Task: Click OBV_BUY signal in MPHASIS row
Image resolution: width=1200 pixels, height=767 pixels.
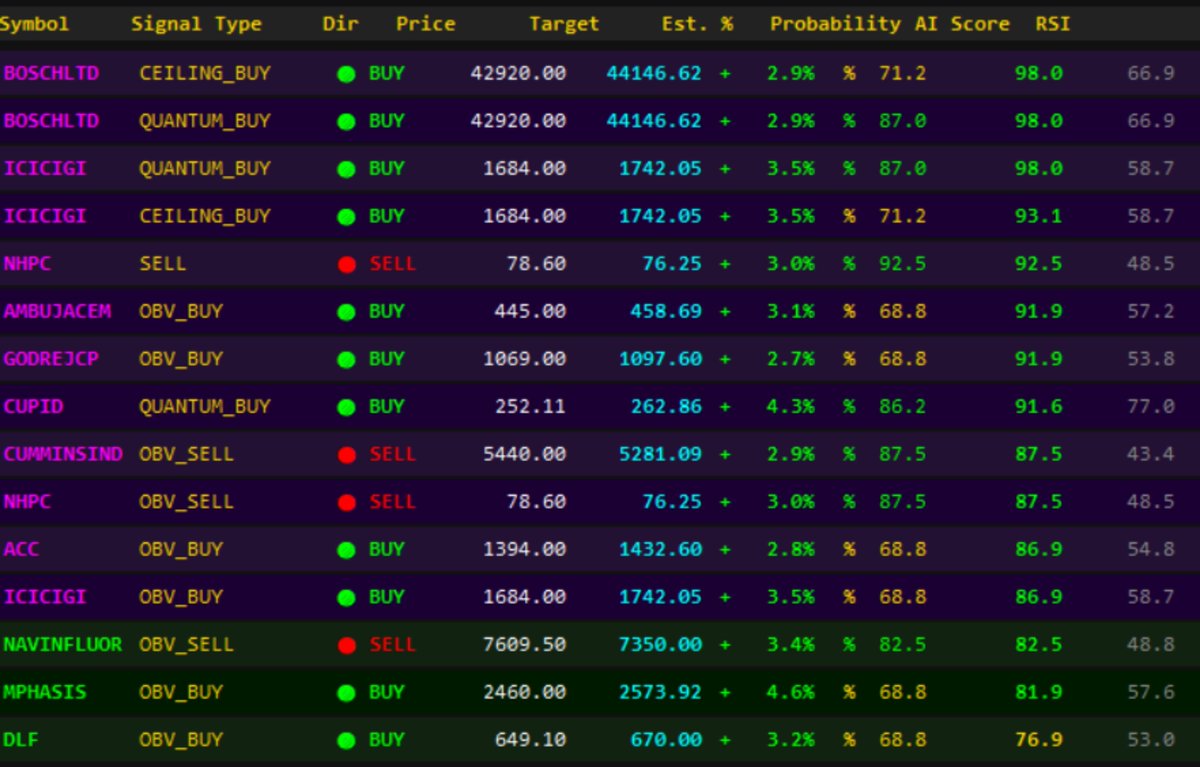Action: click(181, 692)
